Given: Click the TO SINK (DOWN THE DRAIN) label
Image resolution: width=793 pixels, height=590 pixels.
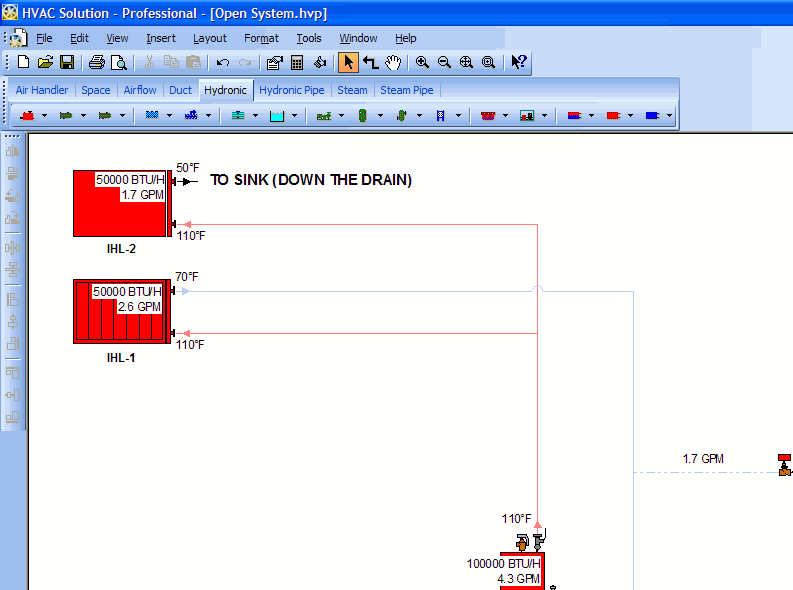Looking at the screenshot, I should coord(310,180).
